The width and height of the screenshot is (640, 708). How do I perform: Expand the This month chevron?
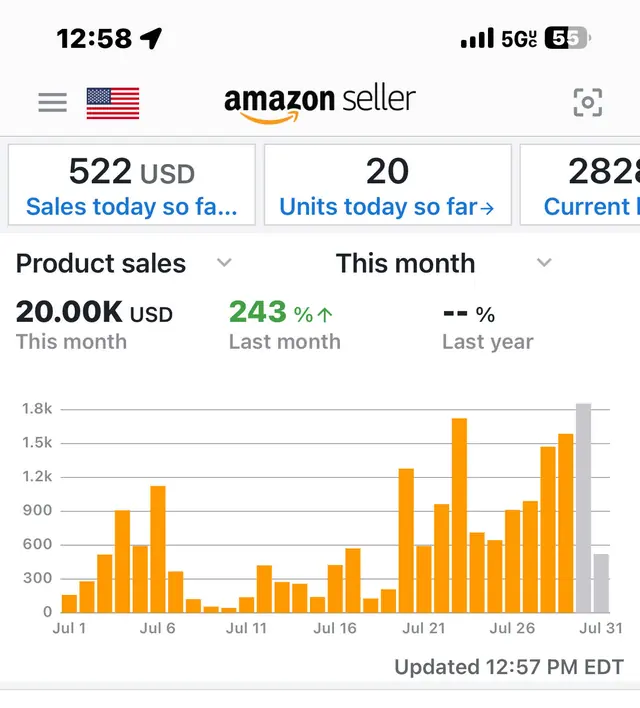tap(544, 262)
